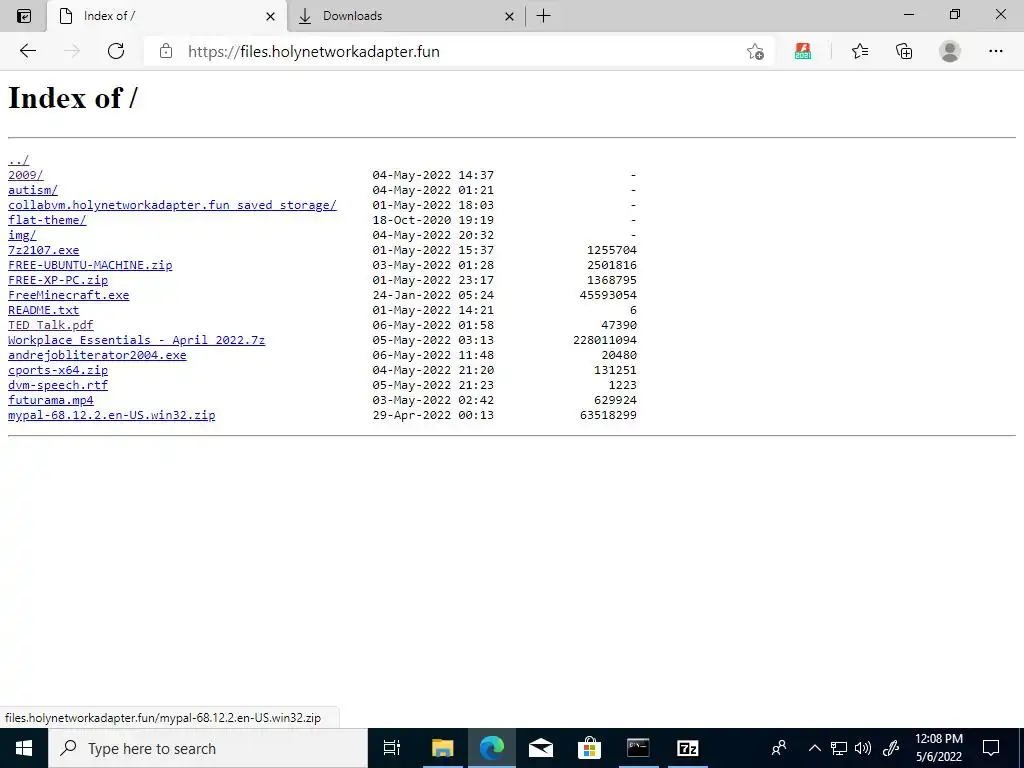Open README.txt file
The height and width of the screenshot is (768, 1024).
(x=44, y=310)
